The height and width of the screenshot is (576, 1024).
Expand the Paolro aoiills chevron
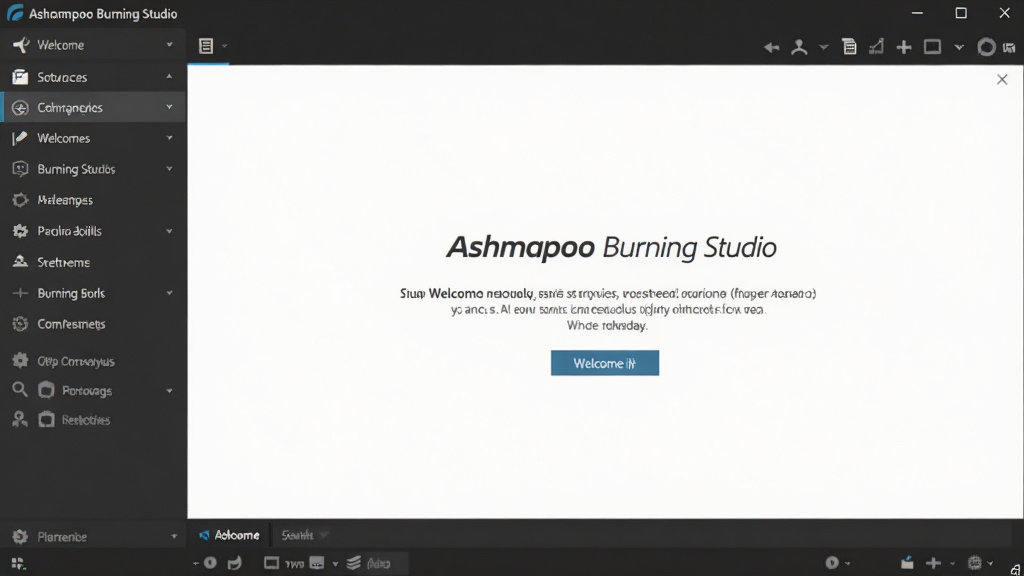[x=169, y=231]
